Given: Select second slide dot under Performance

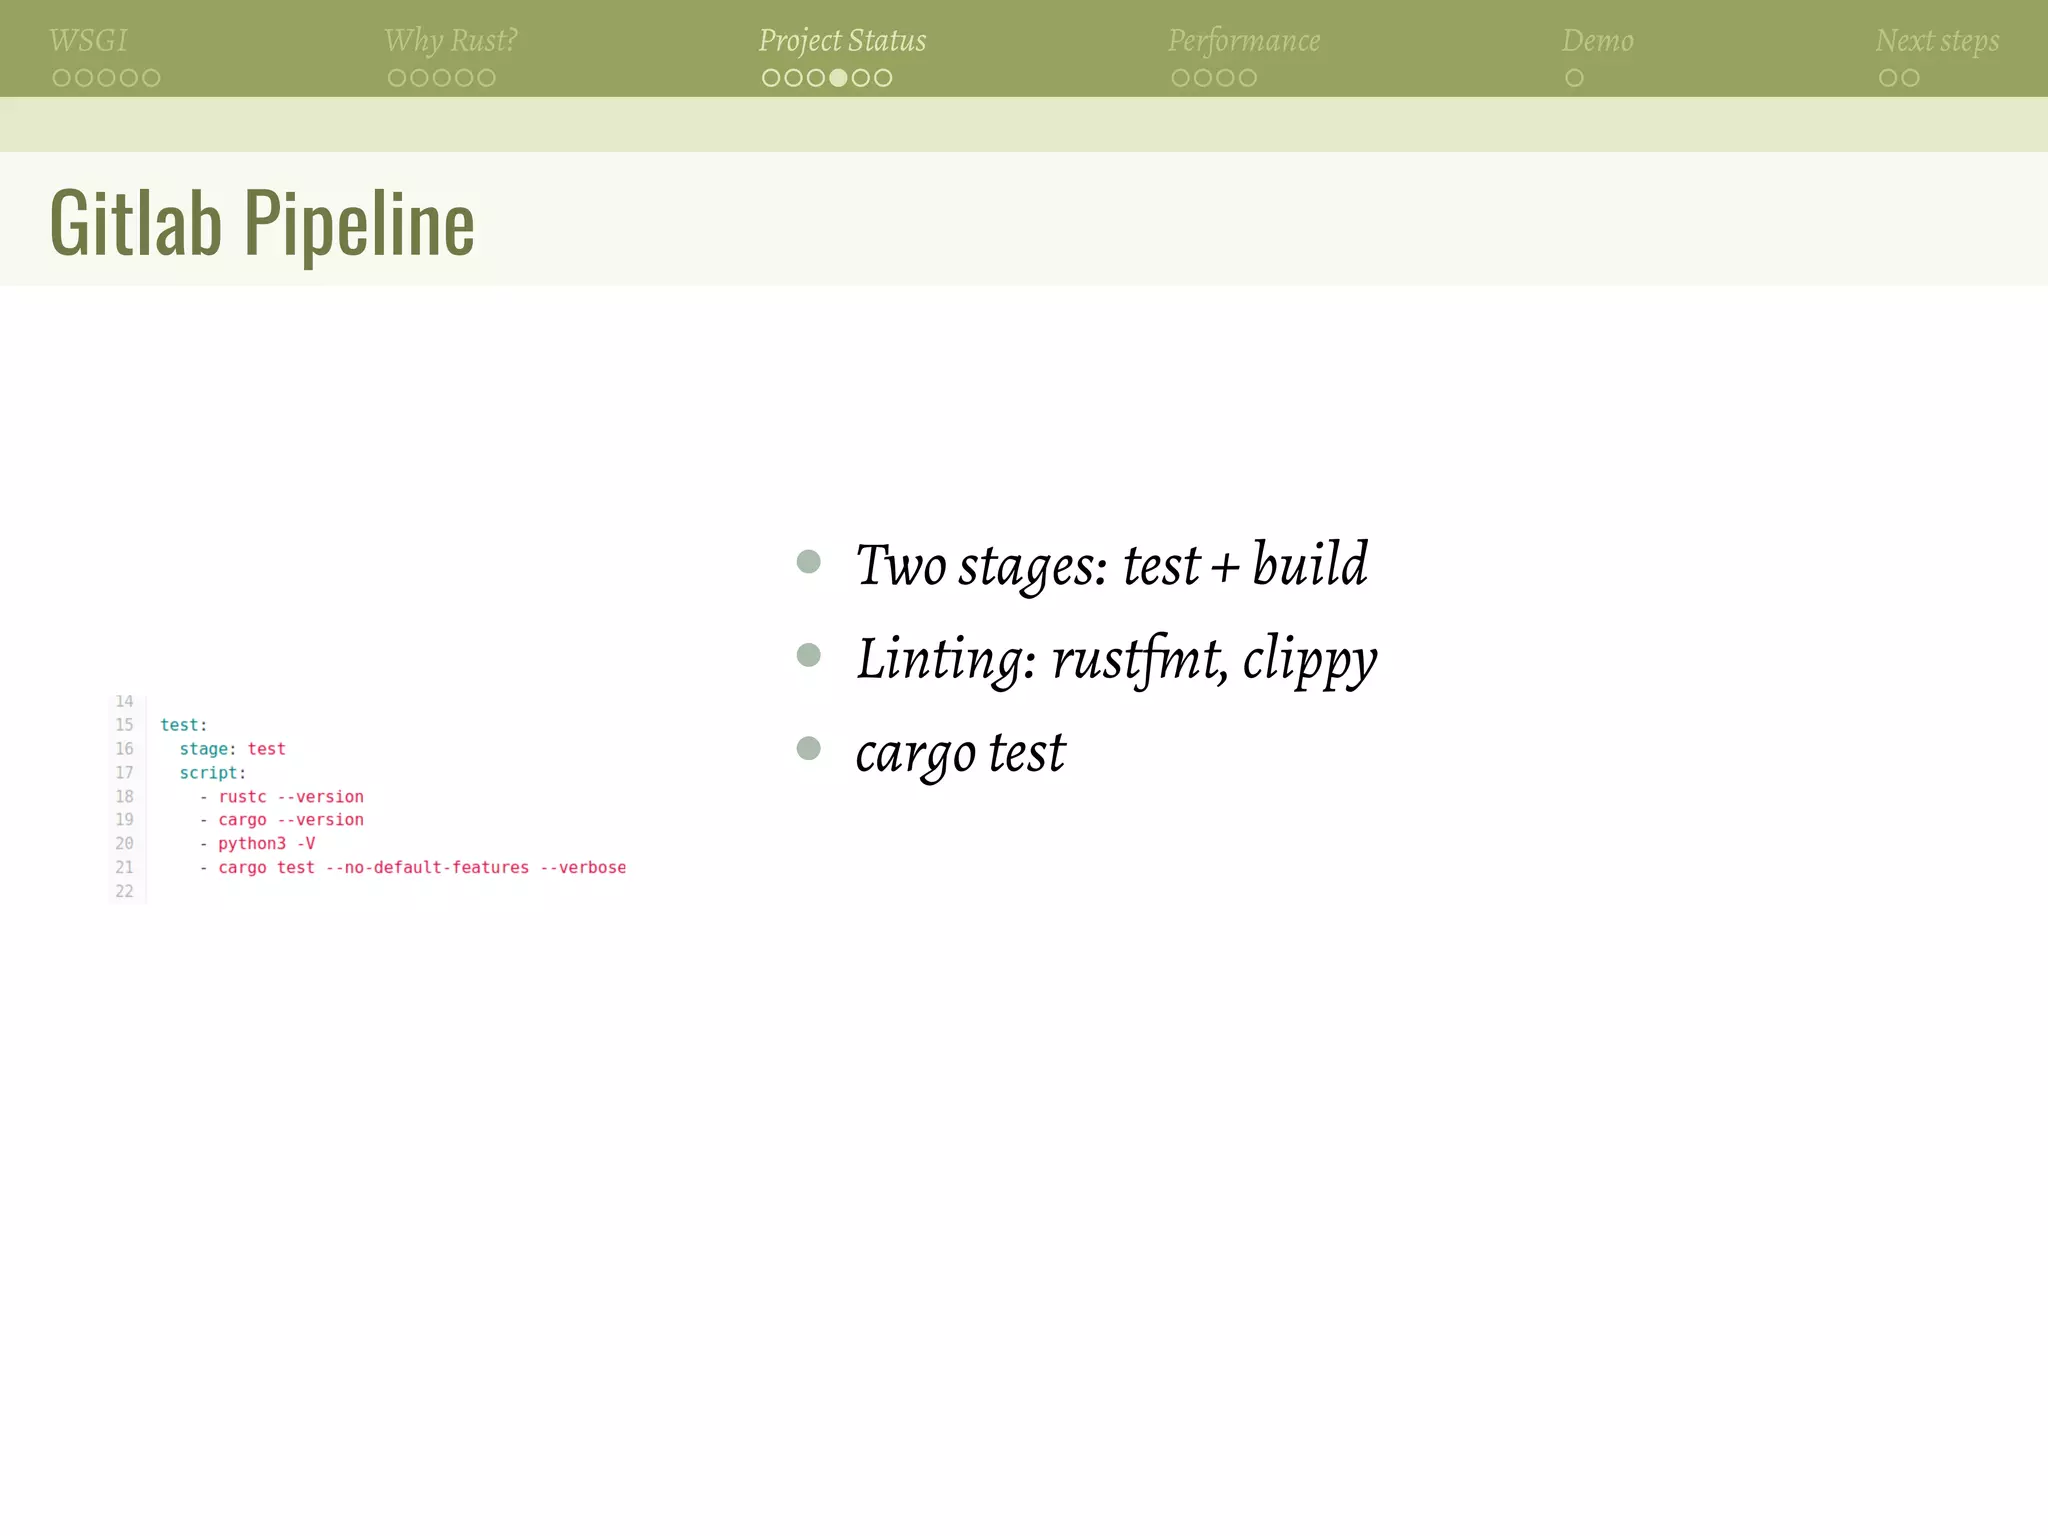Looking at the screenshot, I should pos(1203,78).
